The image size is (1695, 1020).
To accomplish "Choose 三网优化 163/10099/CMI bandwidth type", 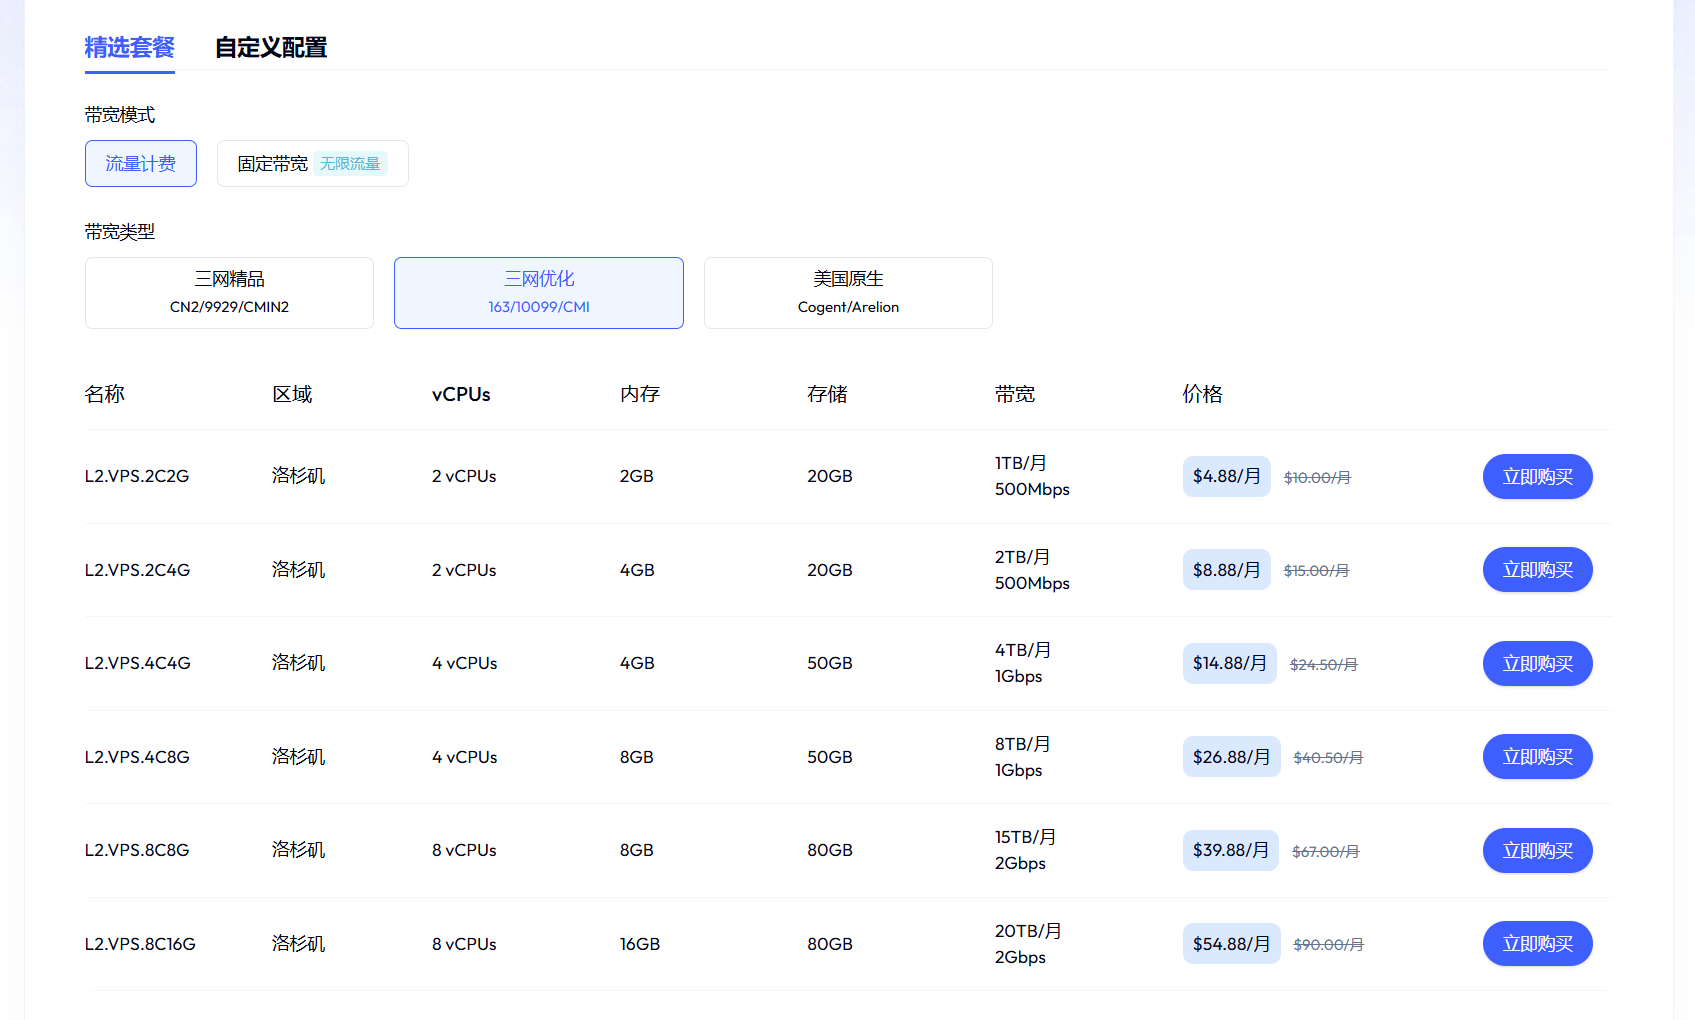I will (539, 293).
